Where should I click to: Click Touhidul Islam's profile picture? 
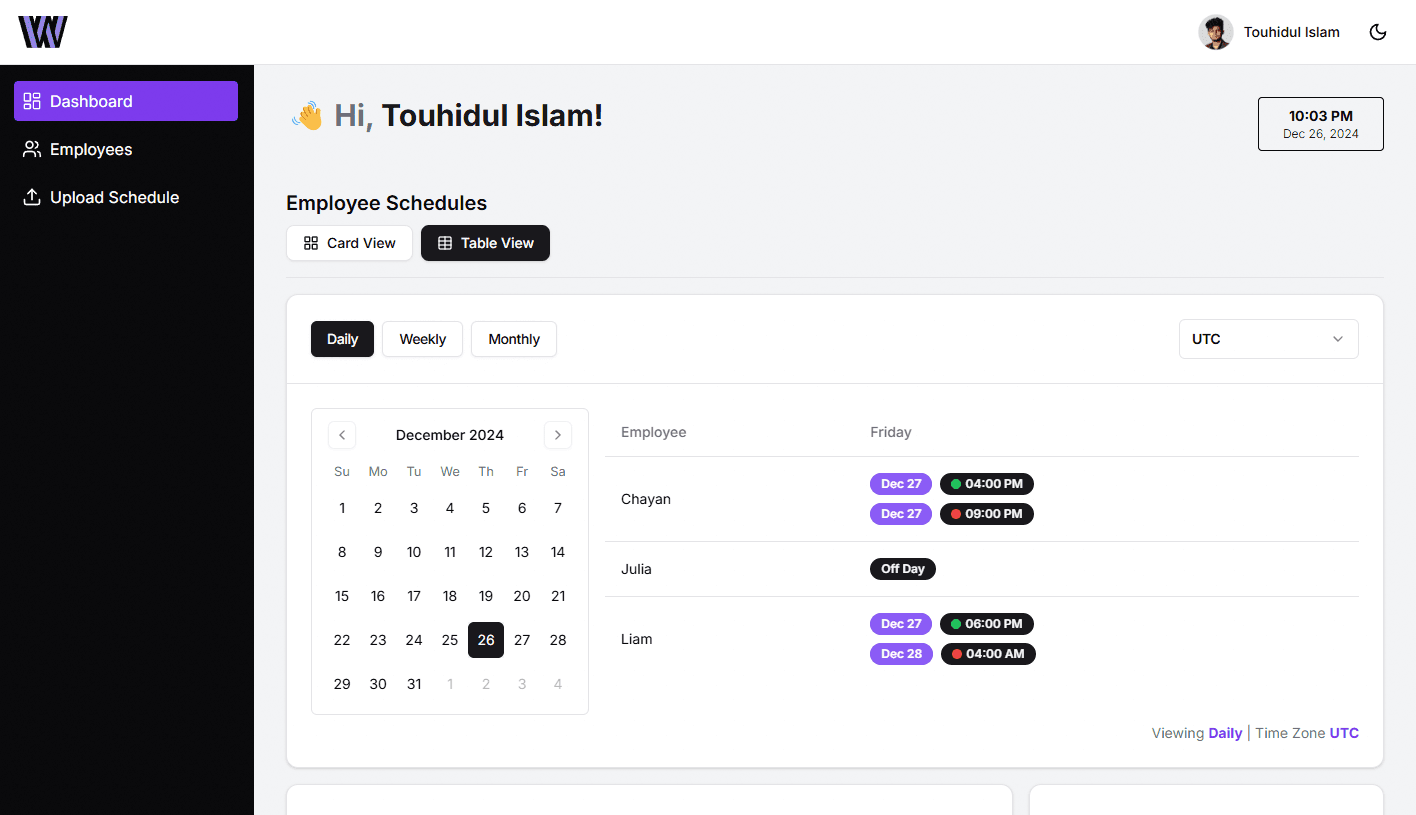click(1216, 31)
